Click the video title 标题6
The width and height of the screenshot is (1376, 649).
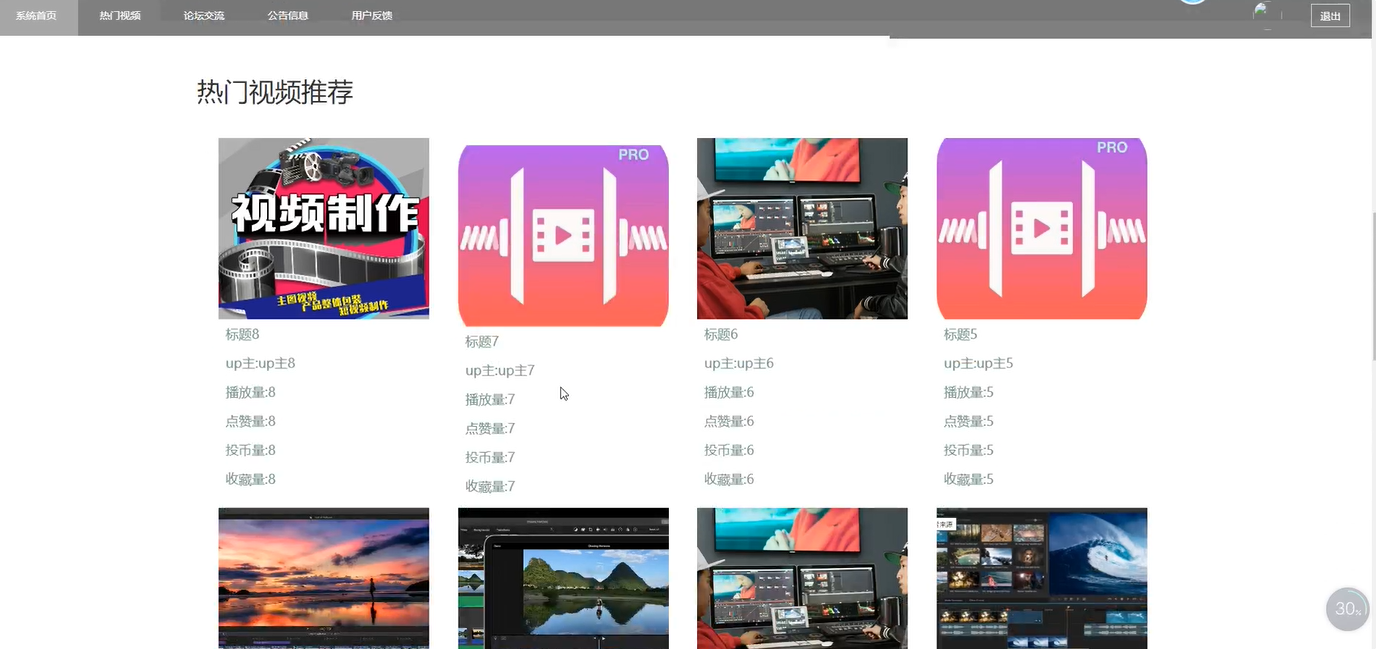pyautogui.click(x=721, y=334)
